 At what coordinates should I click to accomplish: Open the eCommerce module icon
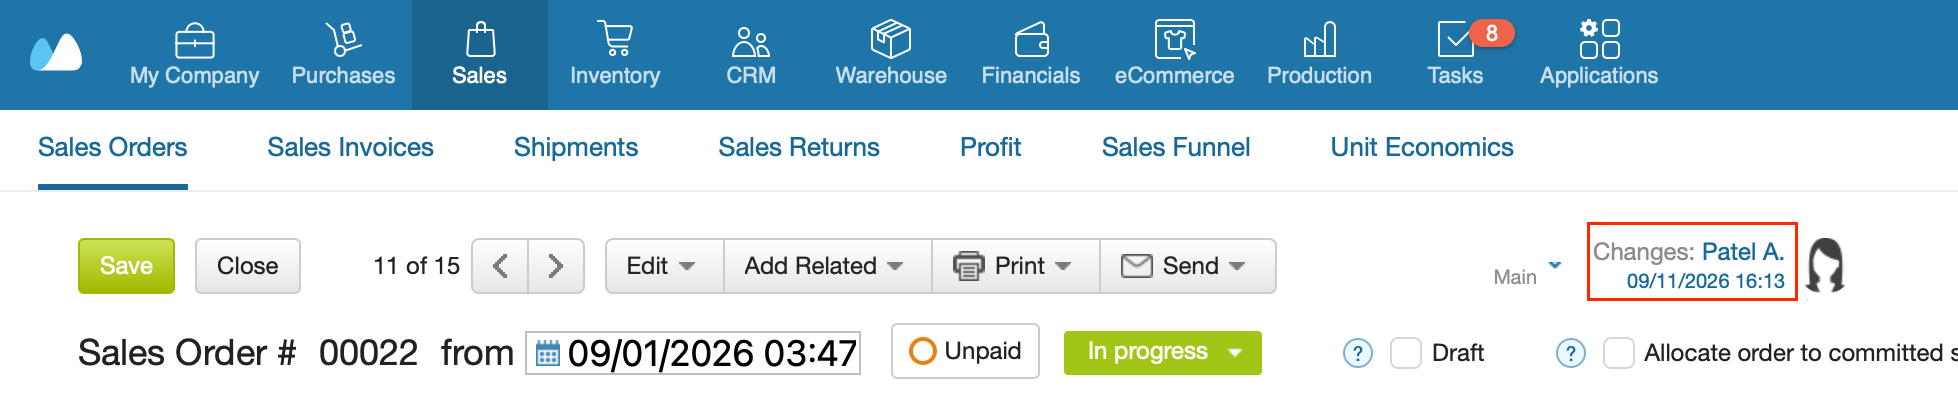[1175, 39]
